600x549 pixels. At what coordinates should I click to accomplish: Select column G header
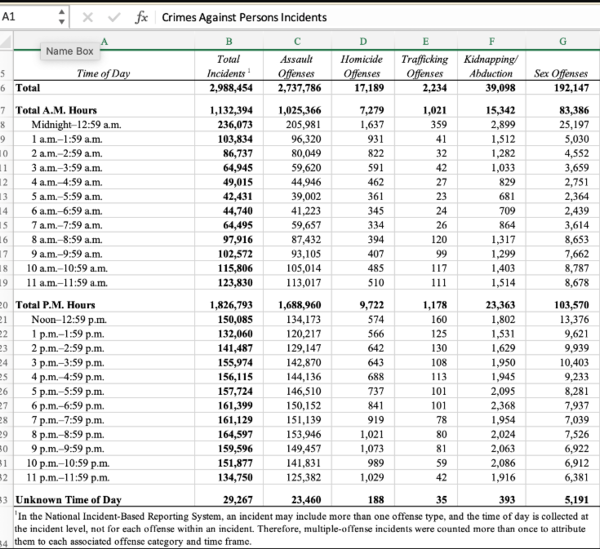[x=565, y=40]
